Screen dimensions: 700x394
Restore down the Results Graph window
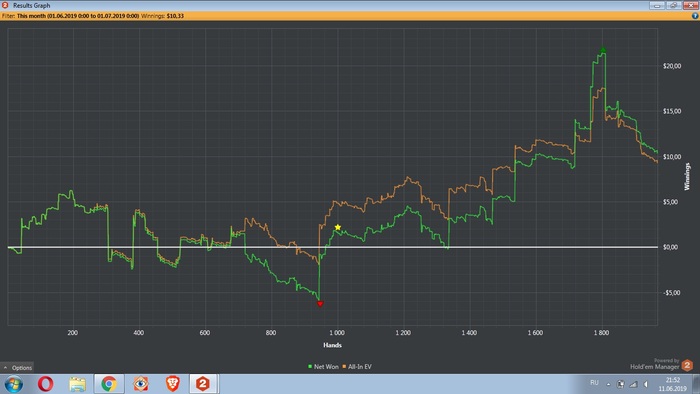pos(673,5)
